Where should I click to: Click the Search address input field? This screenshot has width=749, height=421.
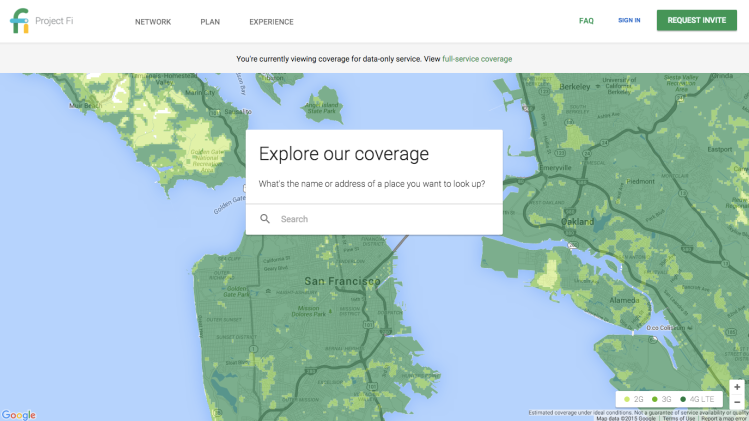click(x=374, y=219)
